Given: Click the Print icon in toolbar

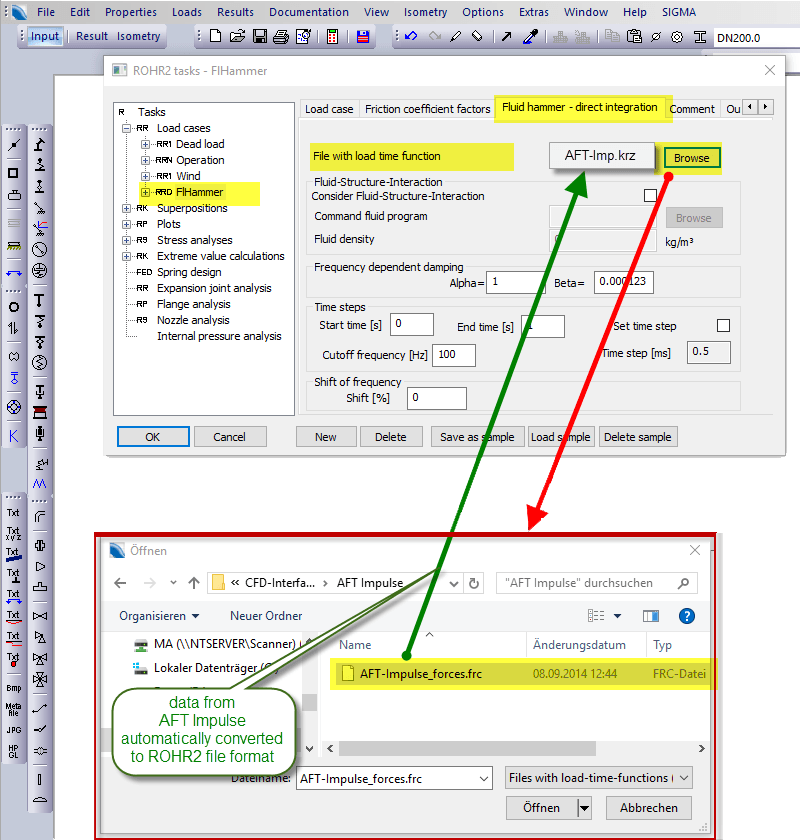Looking at the screenshot, I should 281,37.
